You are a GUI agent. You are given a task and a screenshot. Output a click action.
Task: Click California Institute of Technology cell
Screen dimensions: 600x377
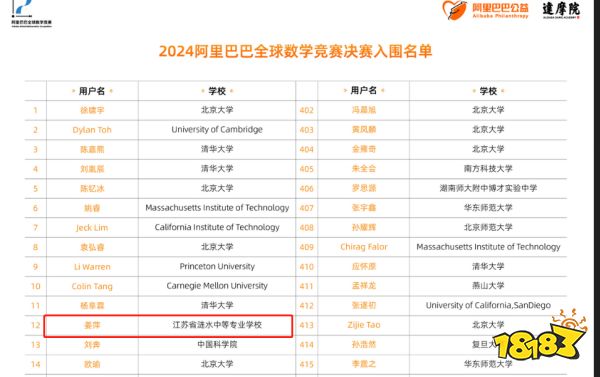[x=217, y=227]
